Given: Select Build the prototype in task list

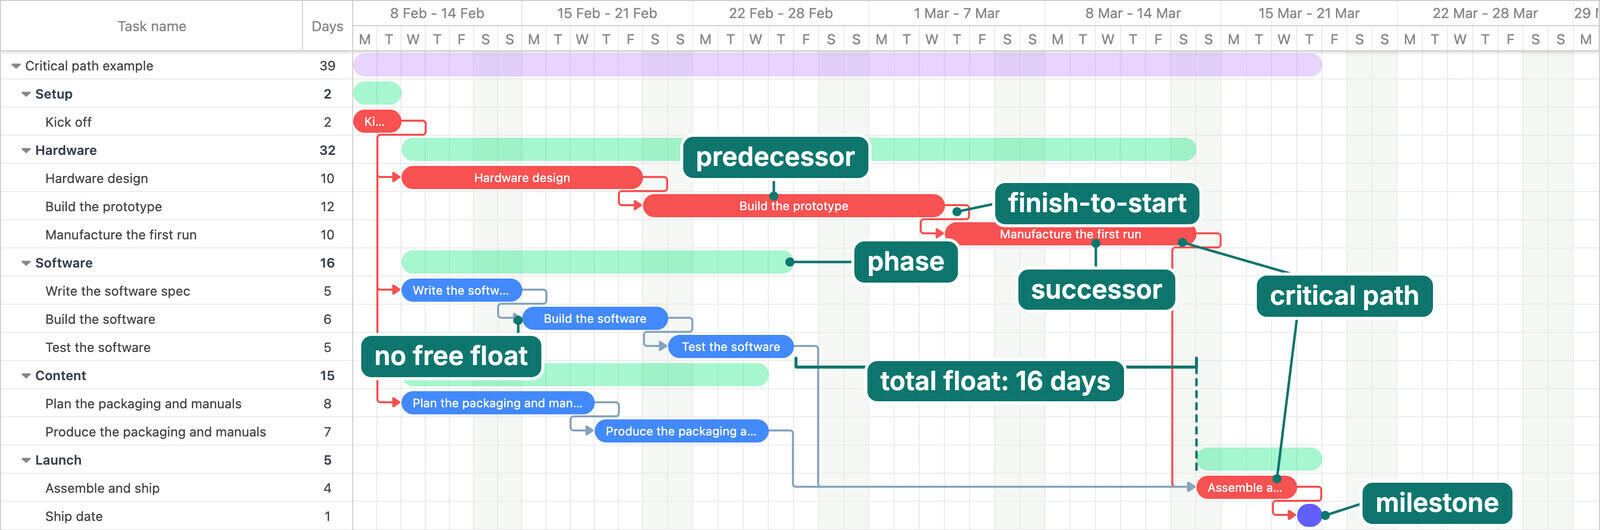Looking at the screenshot, I should click(103, 206).
